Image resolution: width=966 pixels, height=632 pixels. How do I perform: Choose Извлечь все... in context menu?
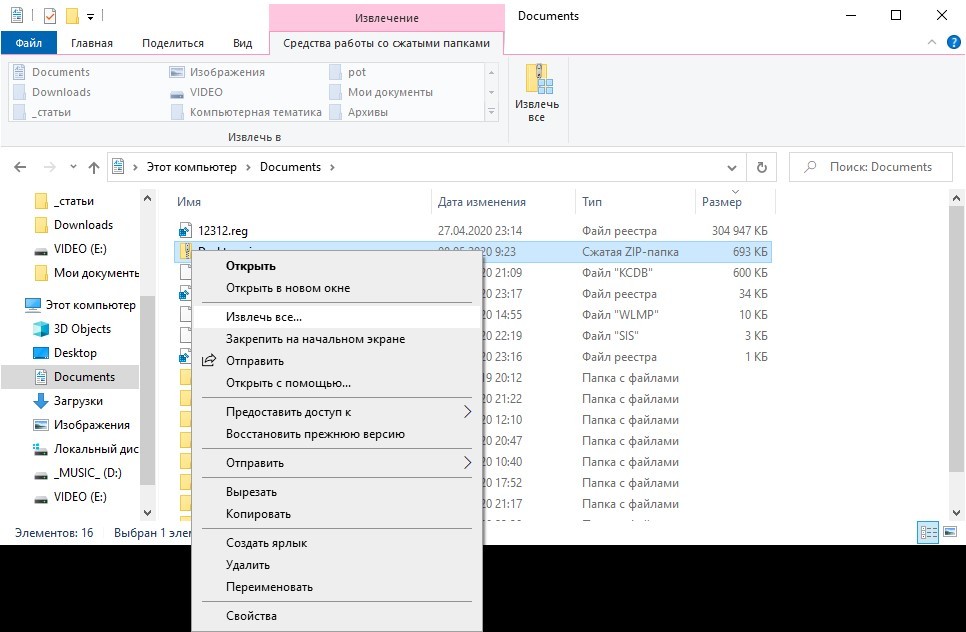[x=336, y=317]
